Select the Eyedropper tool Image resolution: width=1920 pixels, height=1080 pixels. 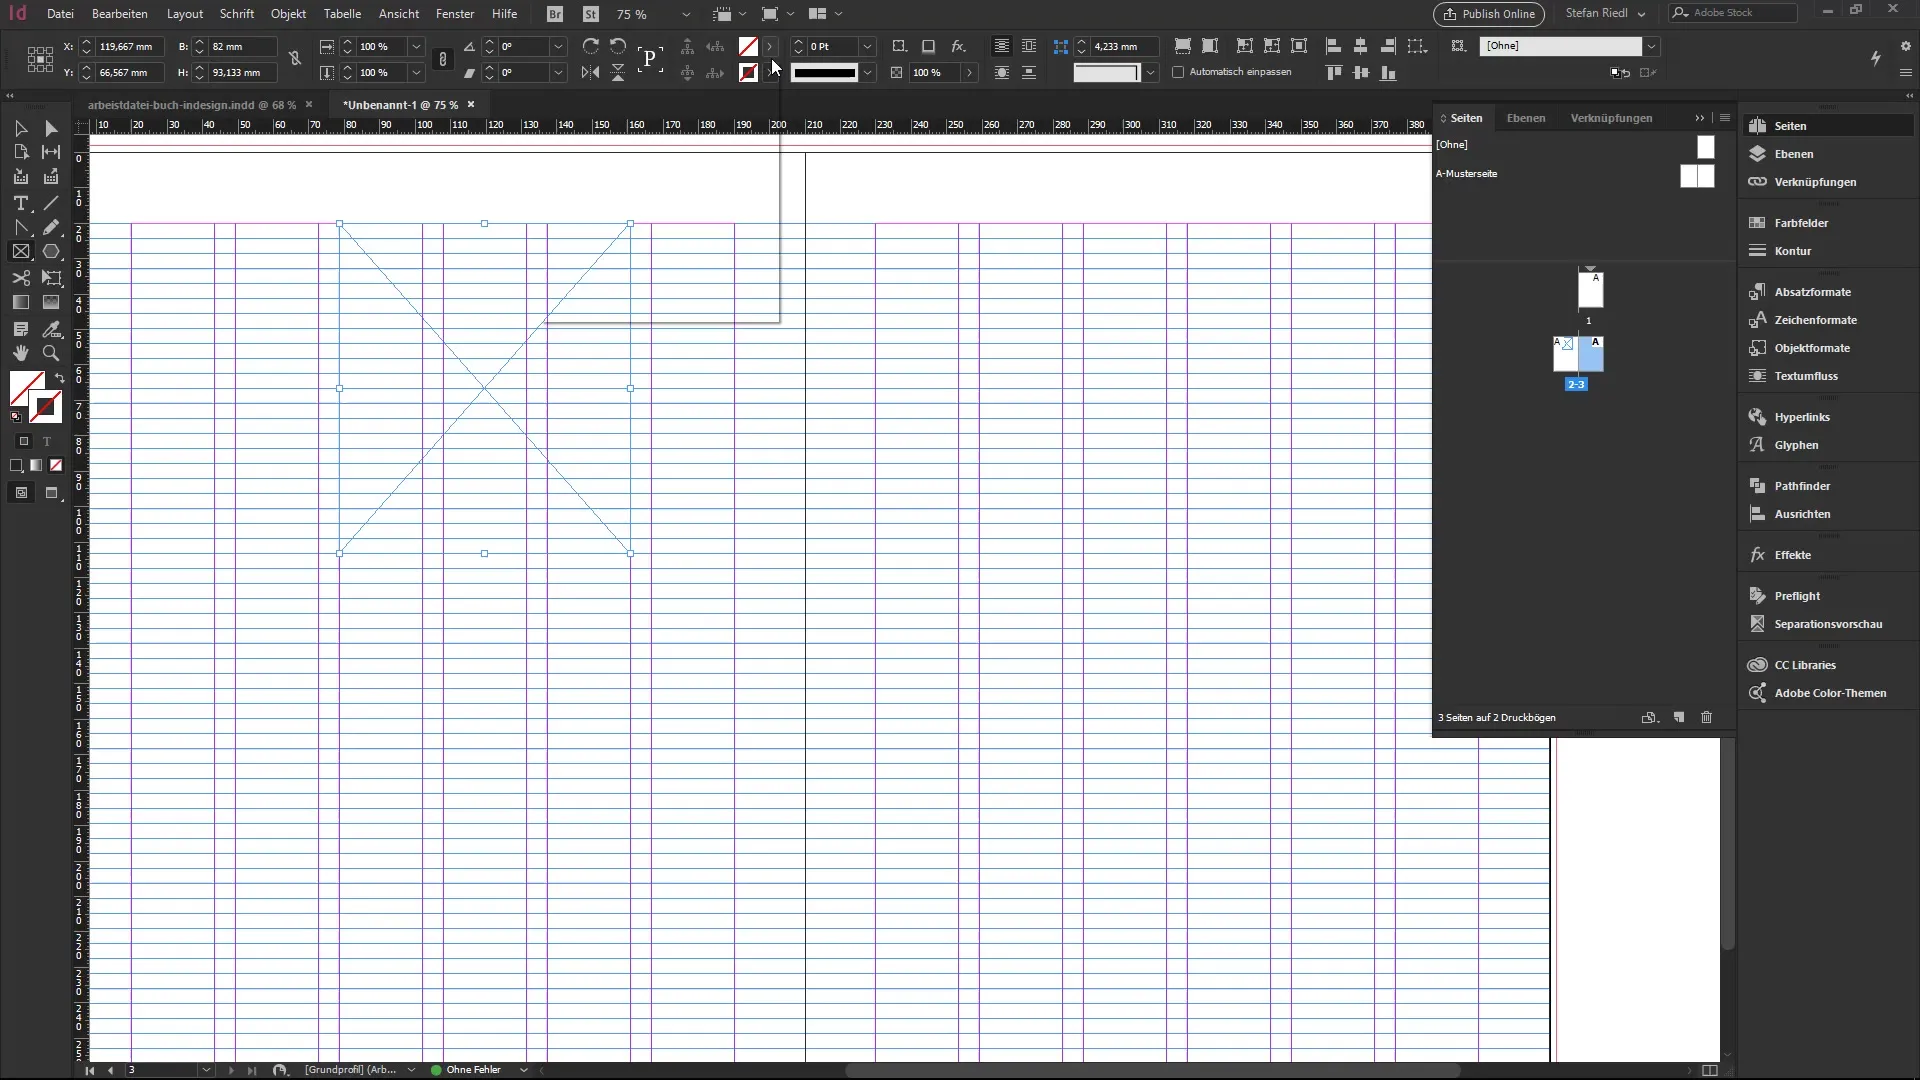click(x=51, y=329)
